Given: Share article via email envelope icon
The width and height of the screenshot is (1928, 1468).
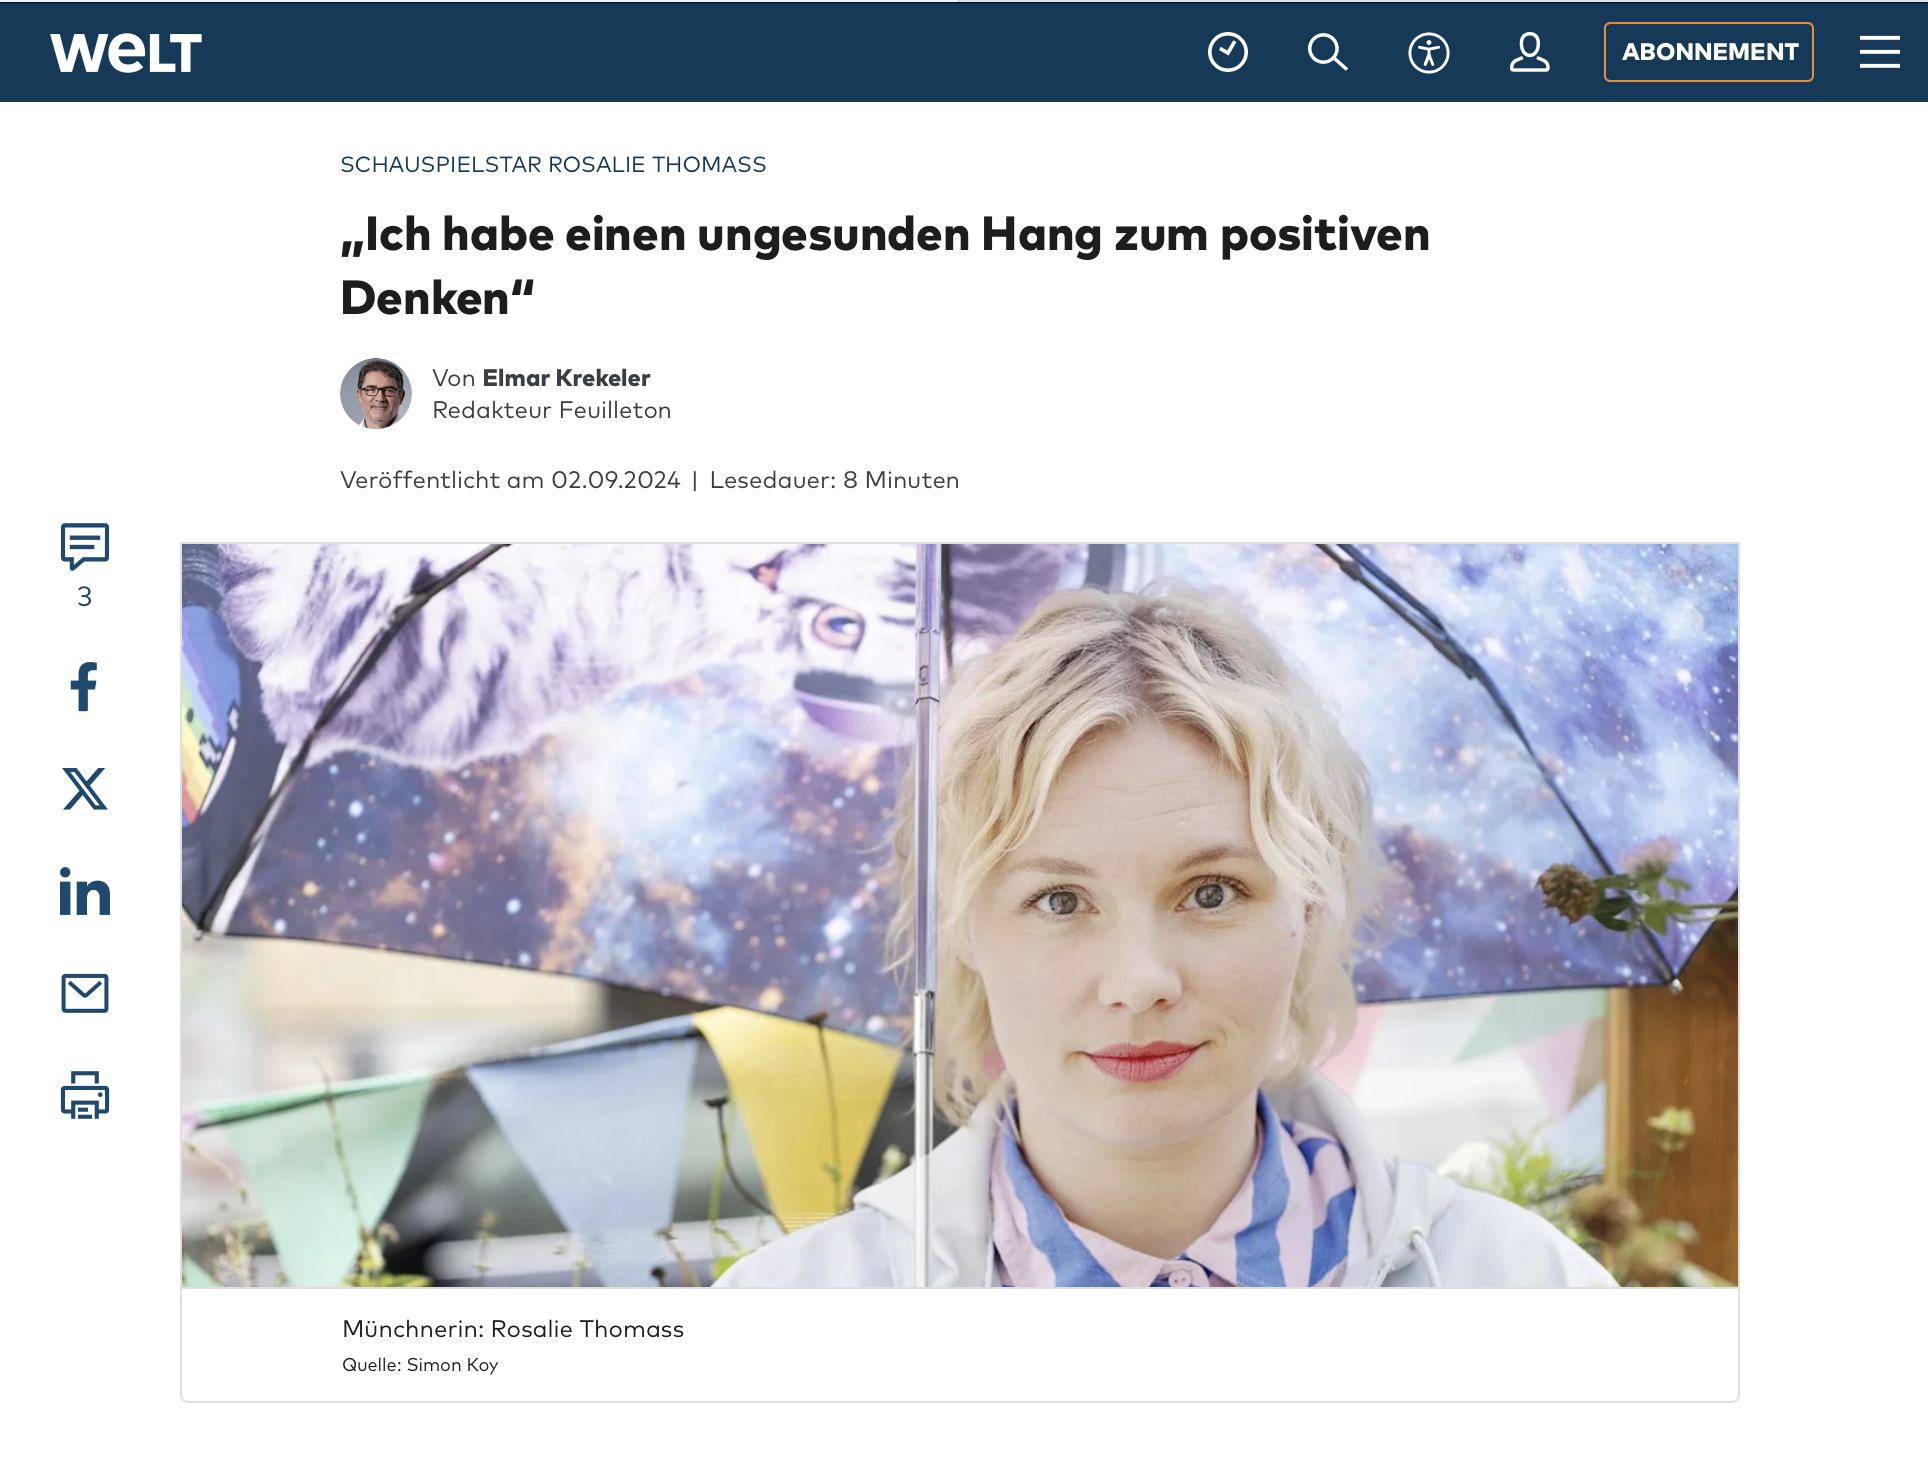Looking at the screenshot, I should [x=85, y=993].
